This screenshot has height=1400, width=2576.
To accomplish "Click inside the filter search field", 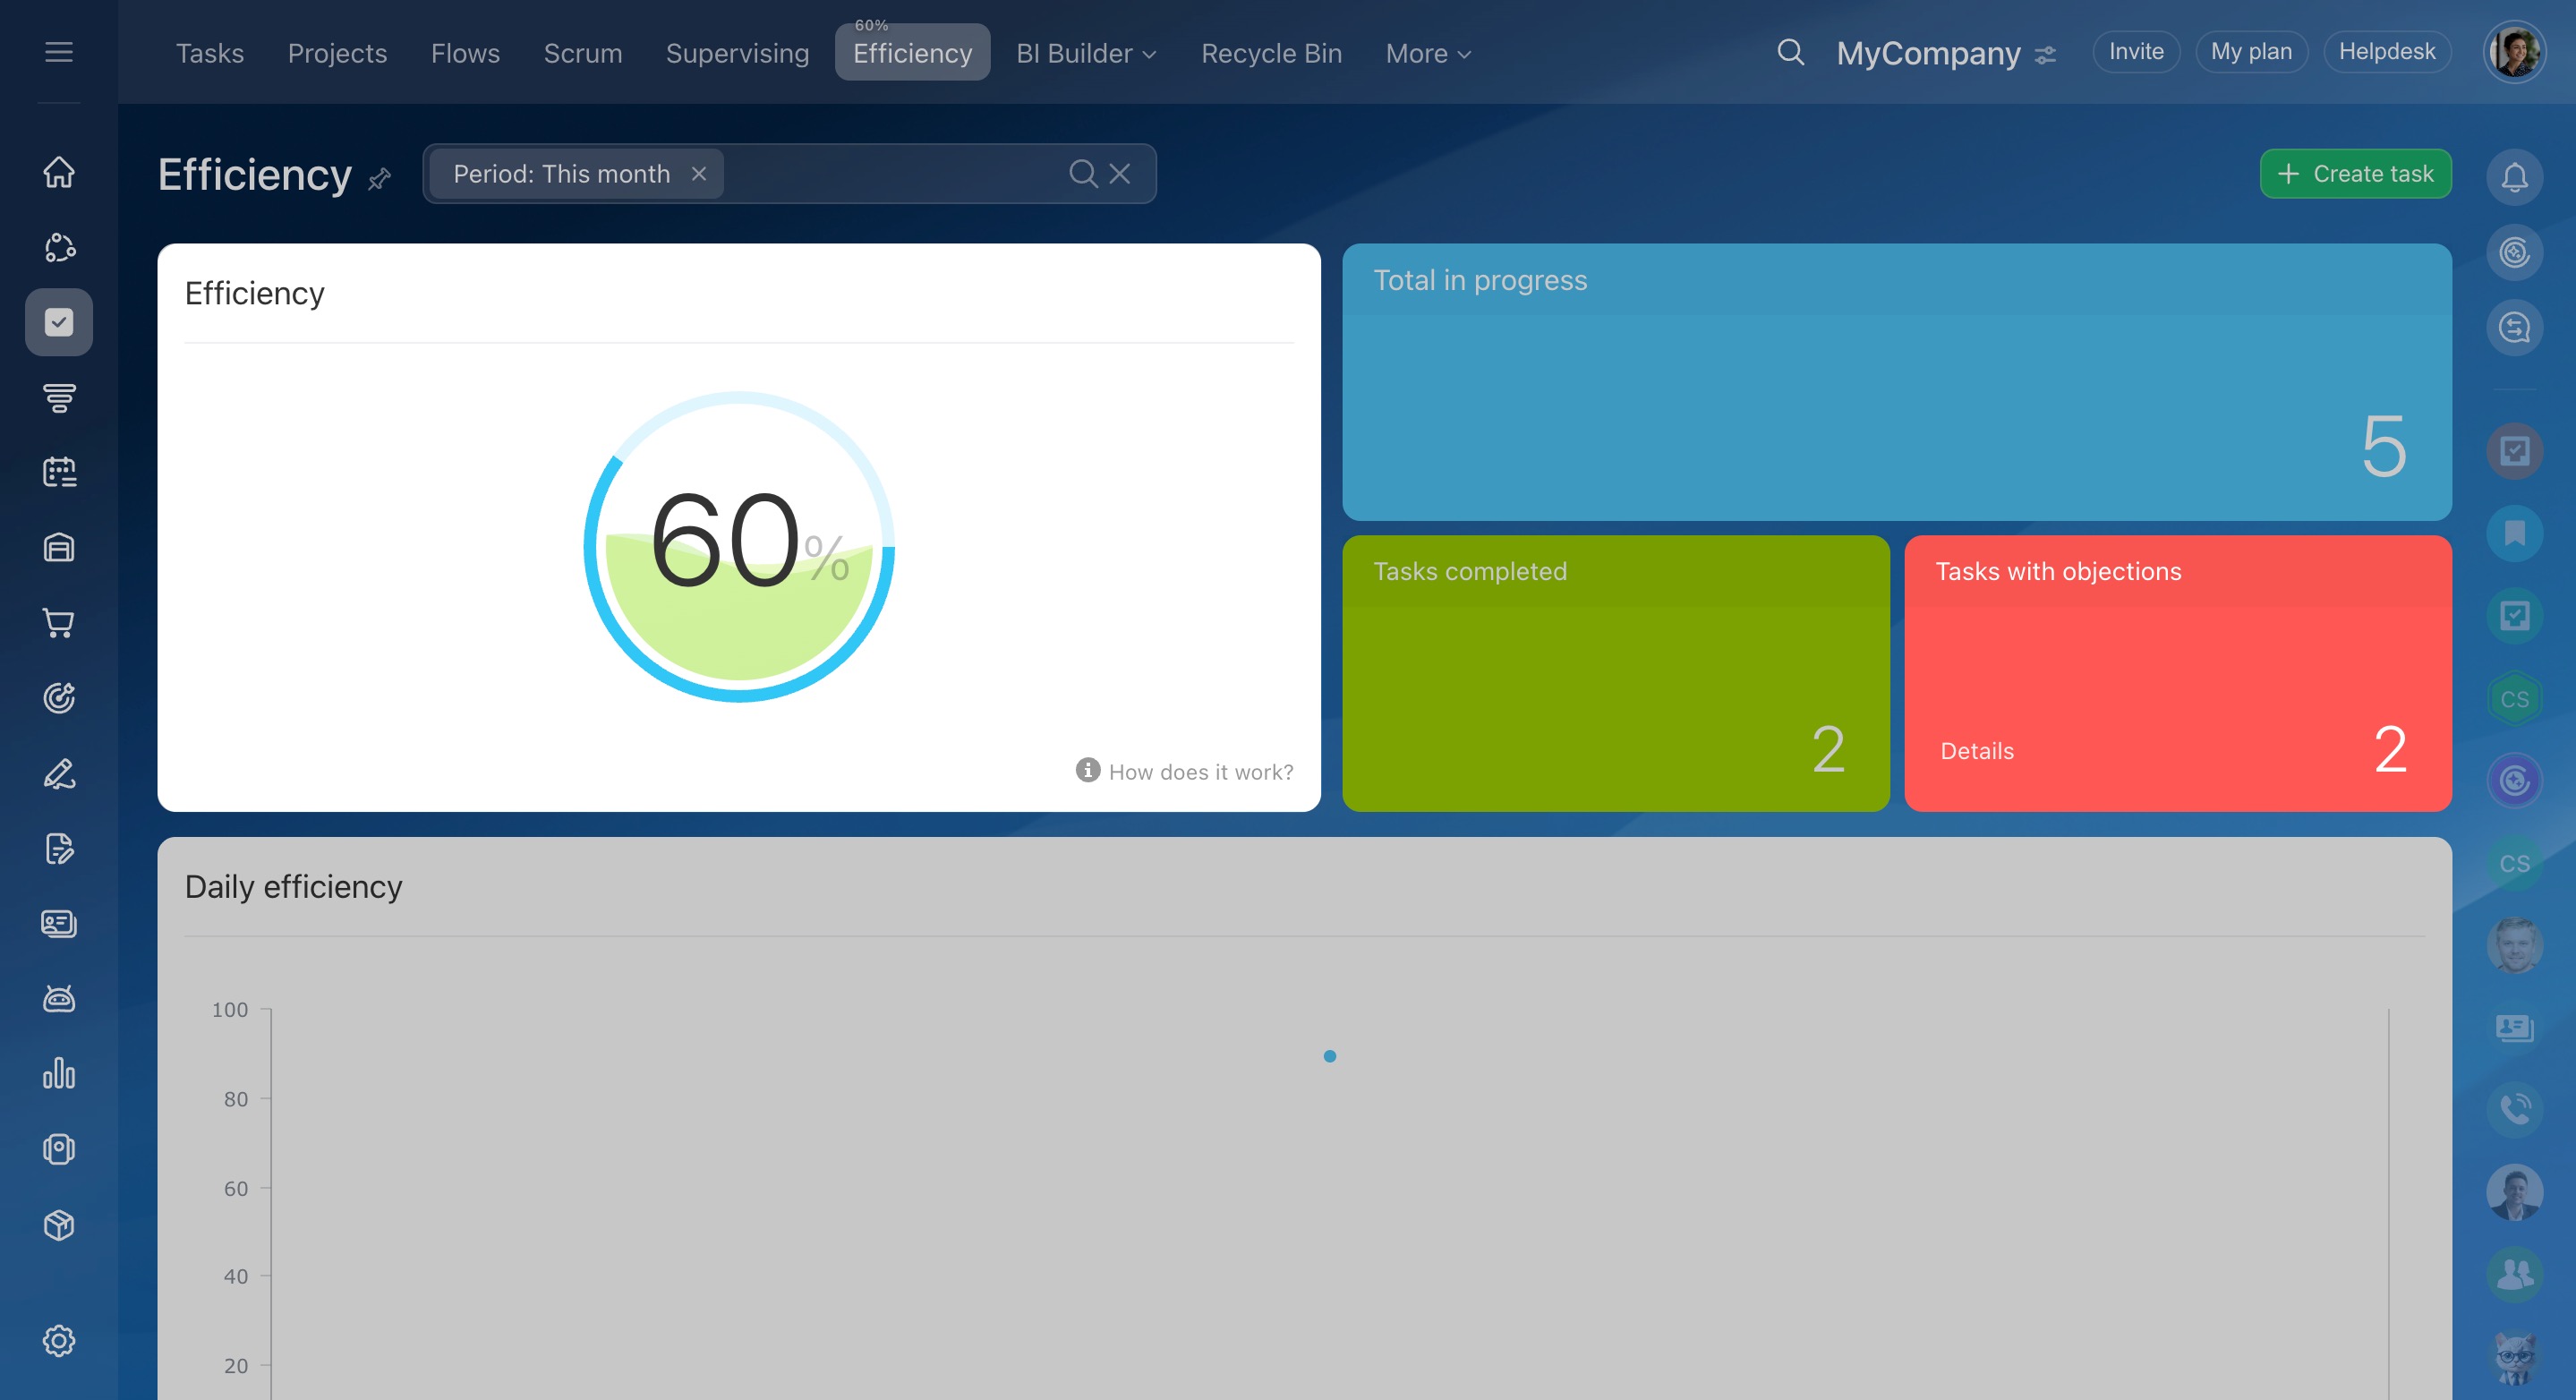I will (x=890, y=174).
